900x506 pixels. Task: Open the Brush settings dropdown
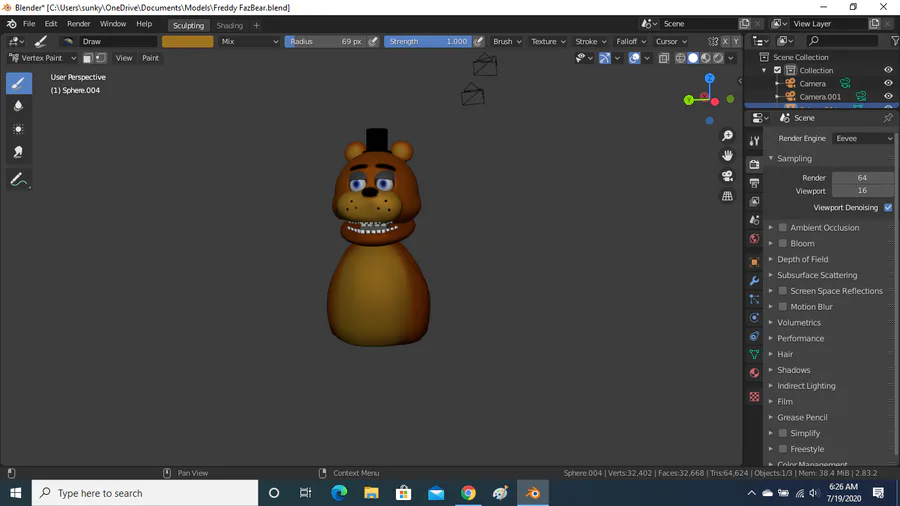coord(507,41)
